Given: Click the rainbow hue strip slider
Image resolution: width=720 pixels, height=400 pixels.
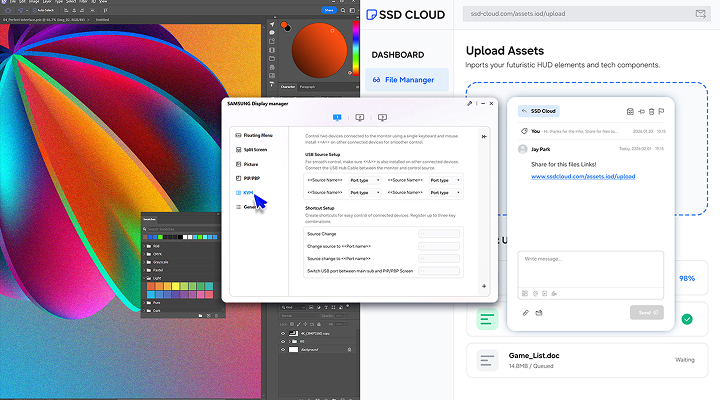Looking at the screenshot, I should coord(355,48).
